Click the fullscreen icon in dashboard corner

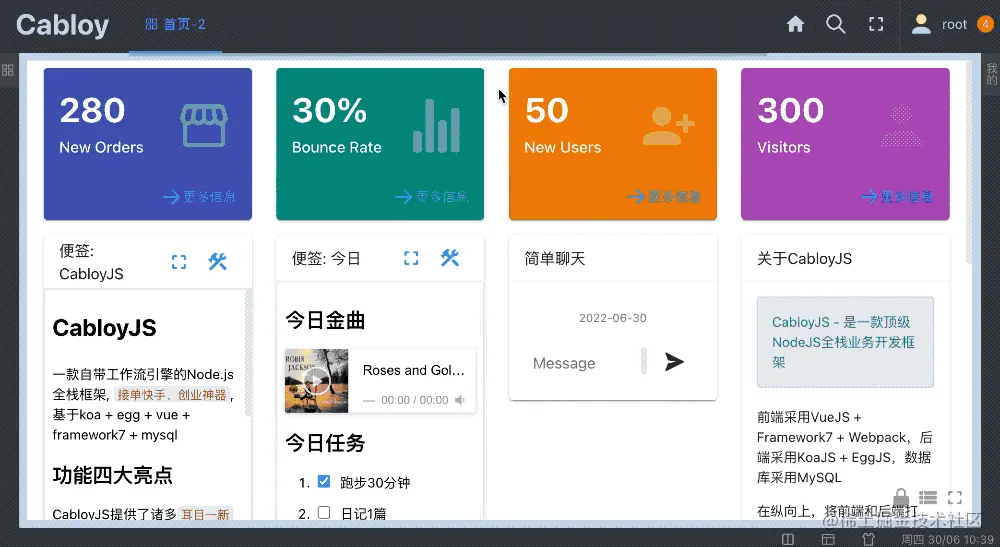955,497
